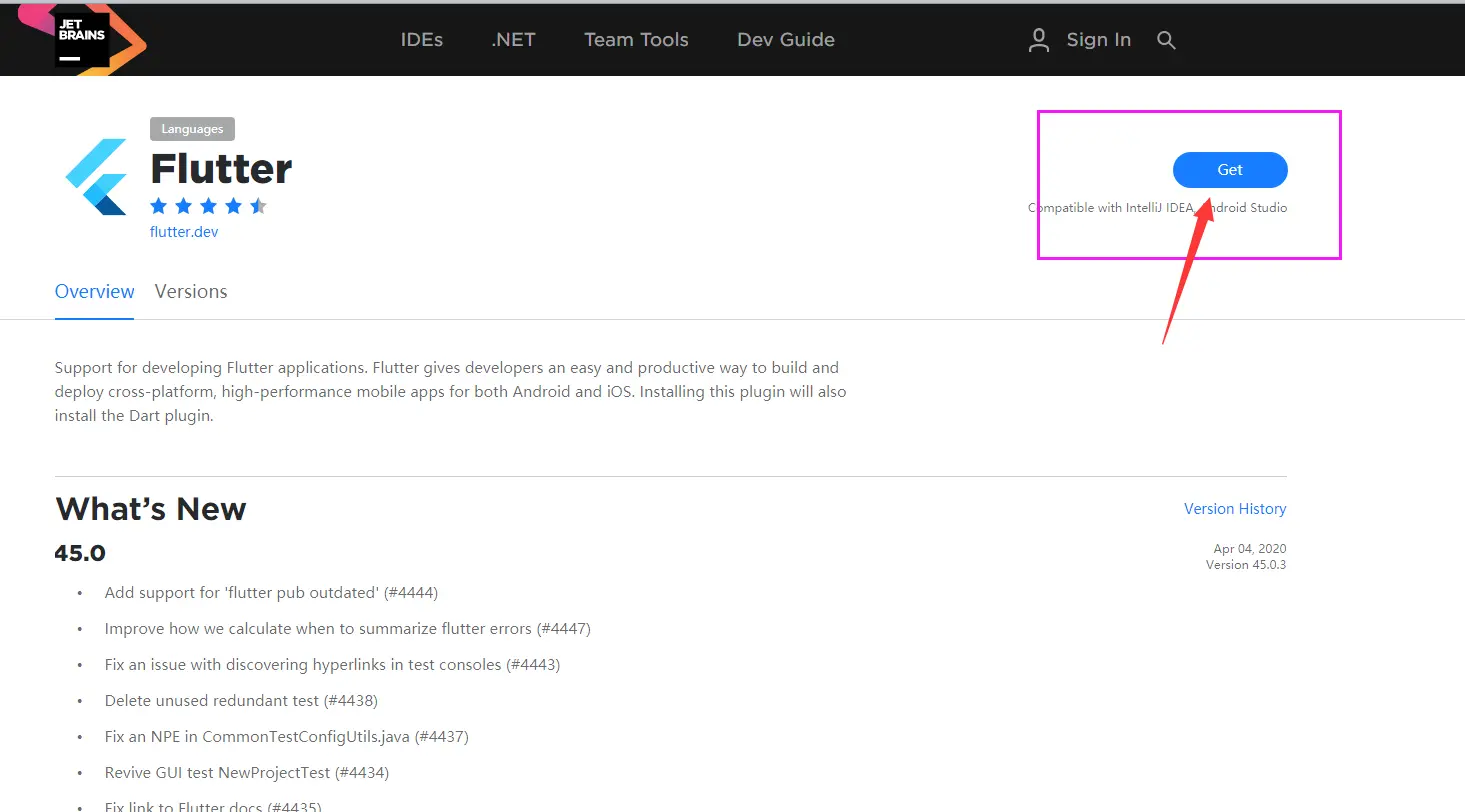Screen dimensions: 1465x812
Task: Click the 'Apr 04, 2020' date
Action: (x=1250, y=549)
